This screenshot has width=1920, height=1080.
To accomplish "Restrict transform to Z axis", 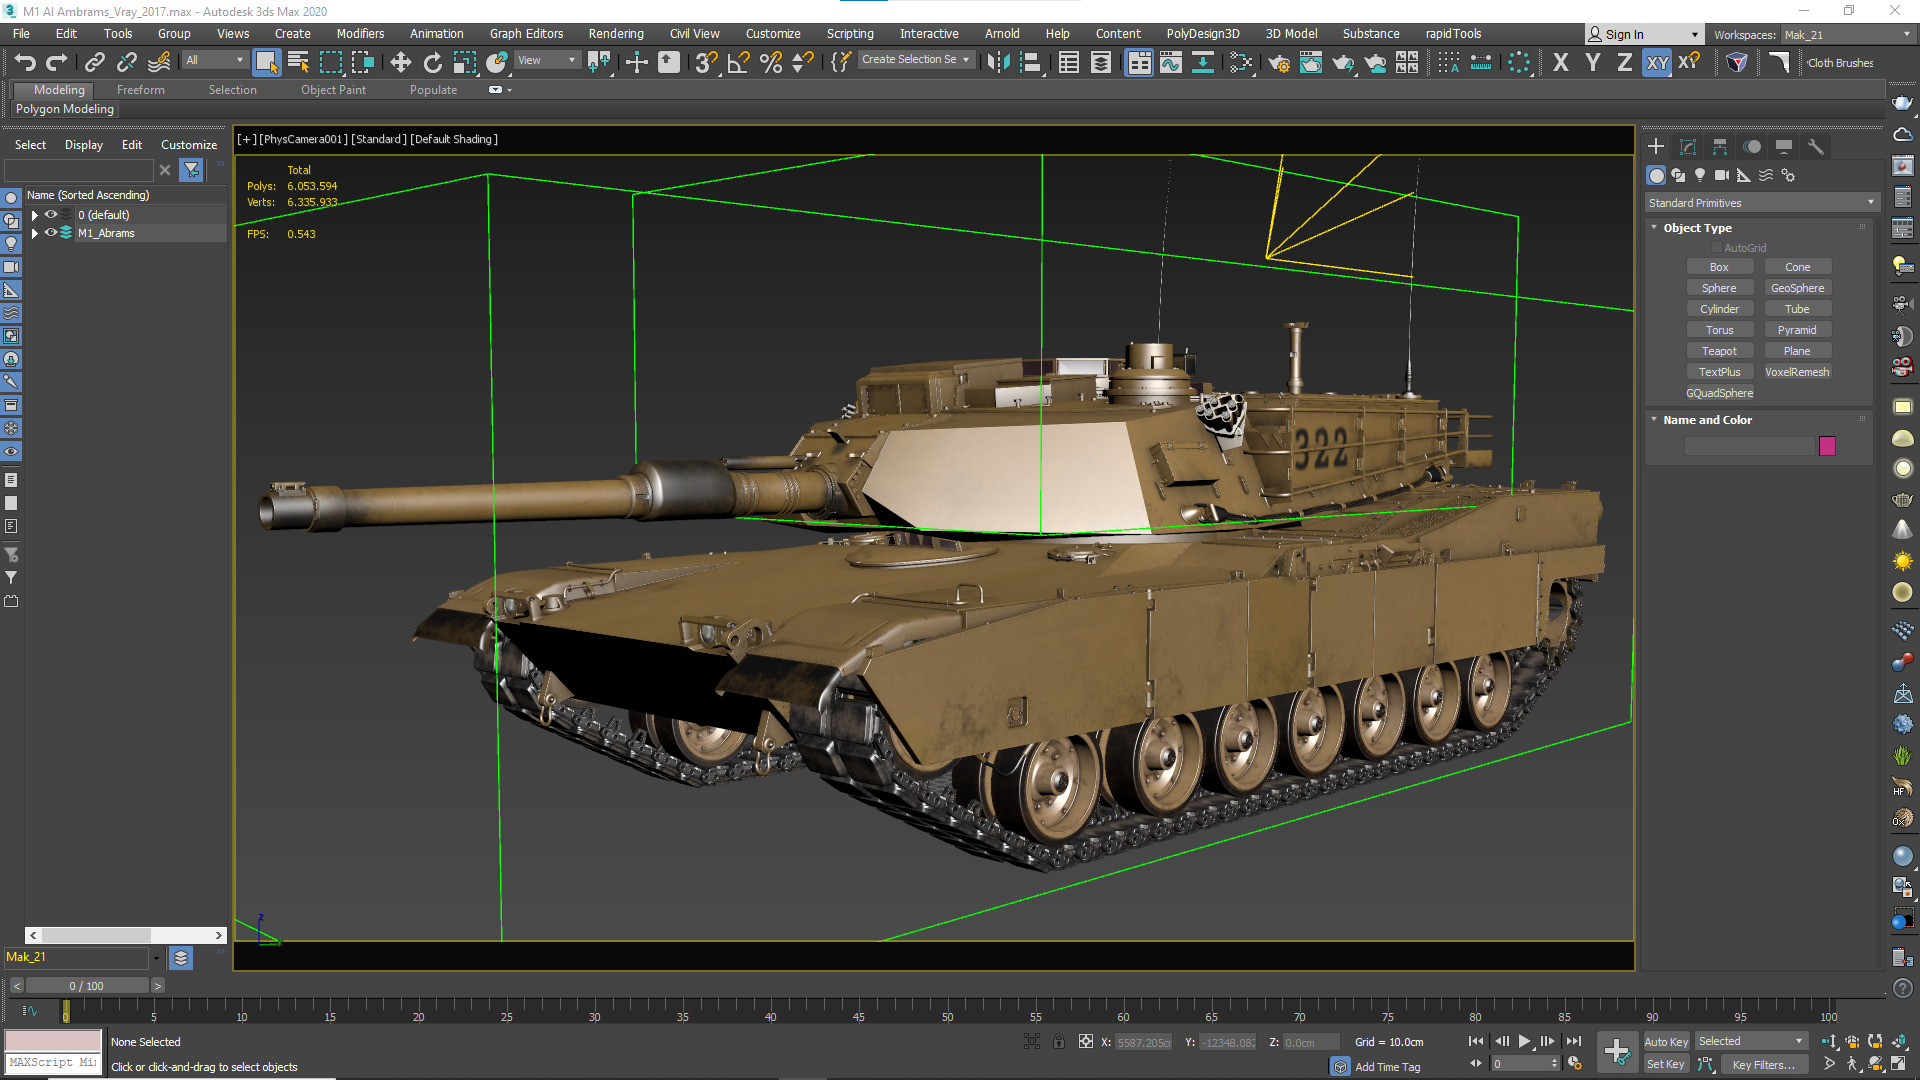I will pos(1625,62).
